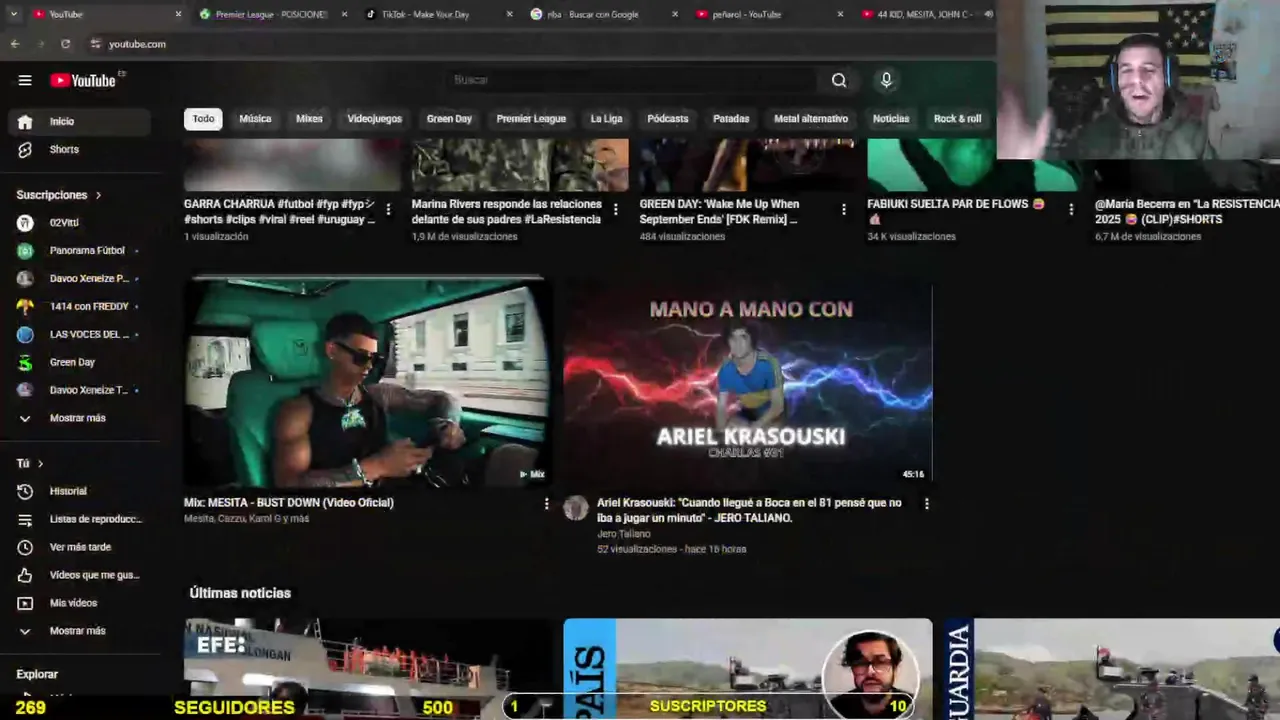Viewport: 1280px width, 720px height.
Task: Open LAS VOCES DEL... subscription channel
Action: [80, 335]
